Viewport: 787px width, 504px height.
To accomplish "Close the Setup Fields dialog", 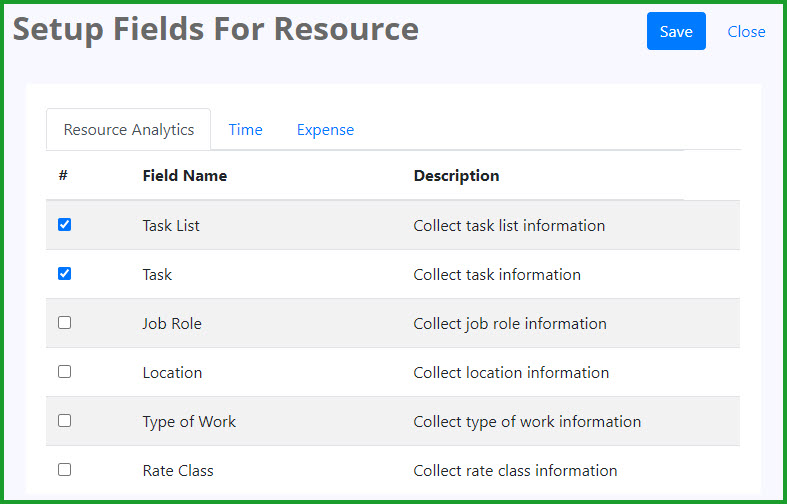I will click(x=746, y=32).
